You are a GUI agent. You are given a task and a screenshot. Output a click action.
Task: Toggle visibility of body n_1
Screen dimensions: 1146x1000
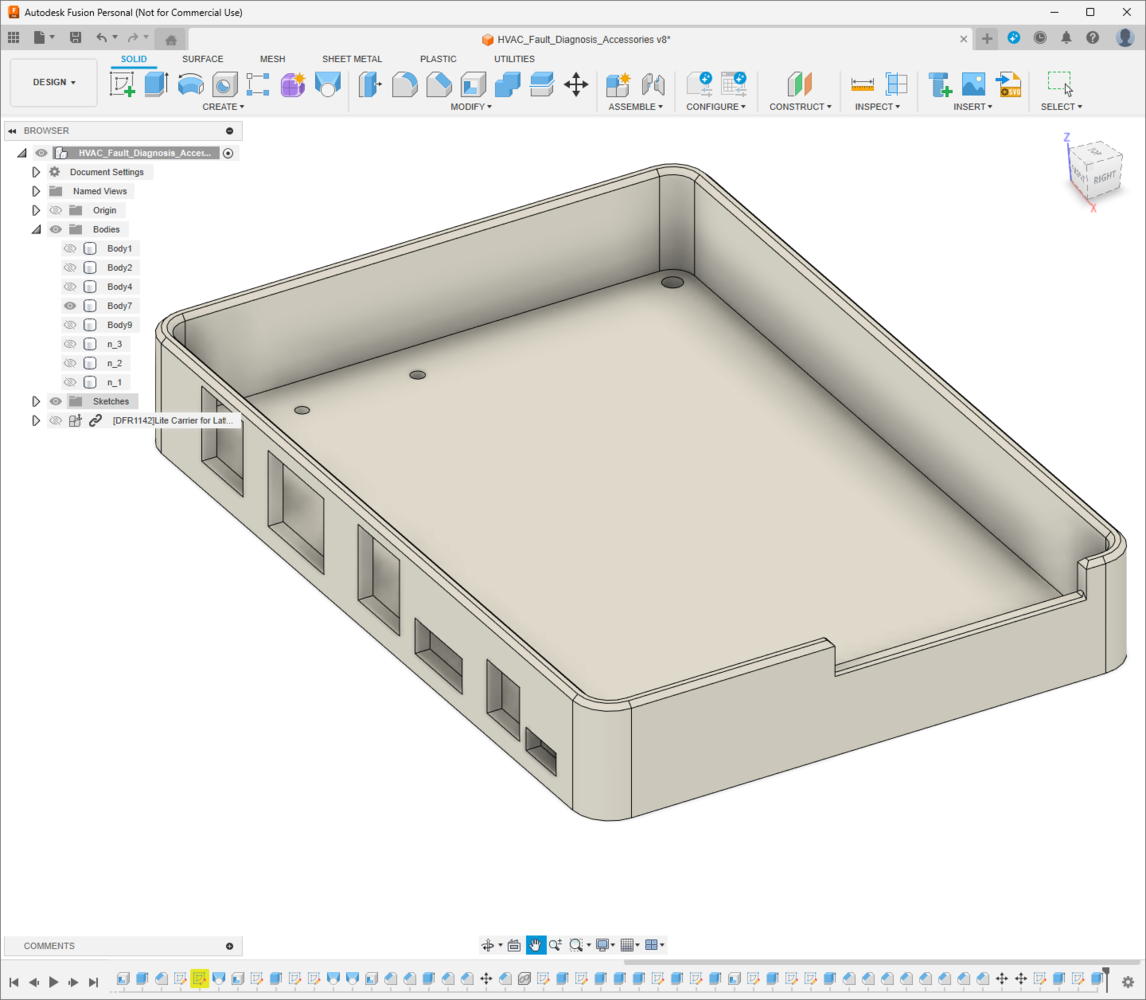tap(70, 382)
